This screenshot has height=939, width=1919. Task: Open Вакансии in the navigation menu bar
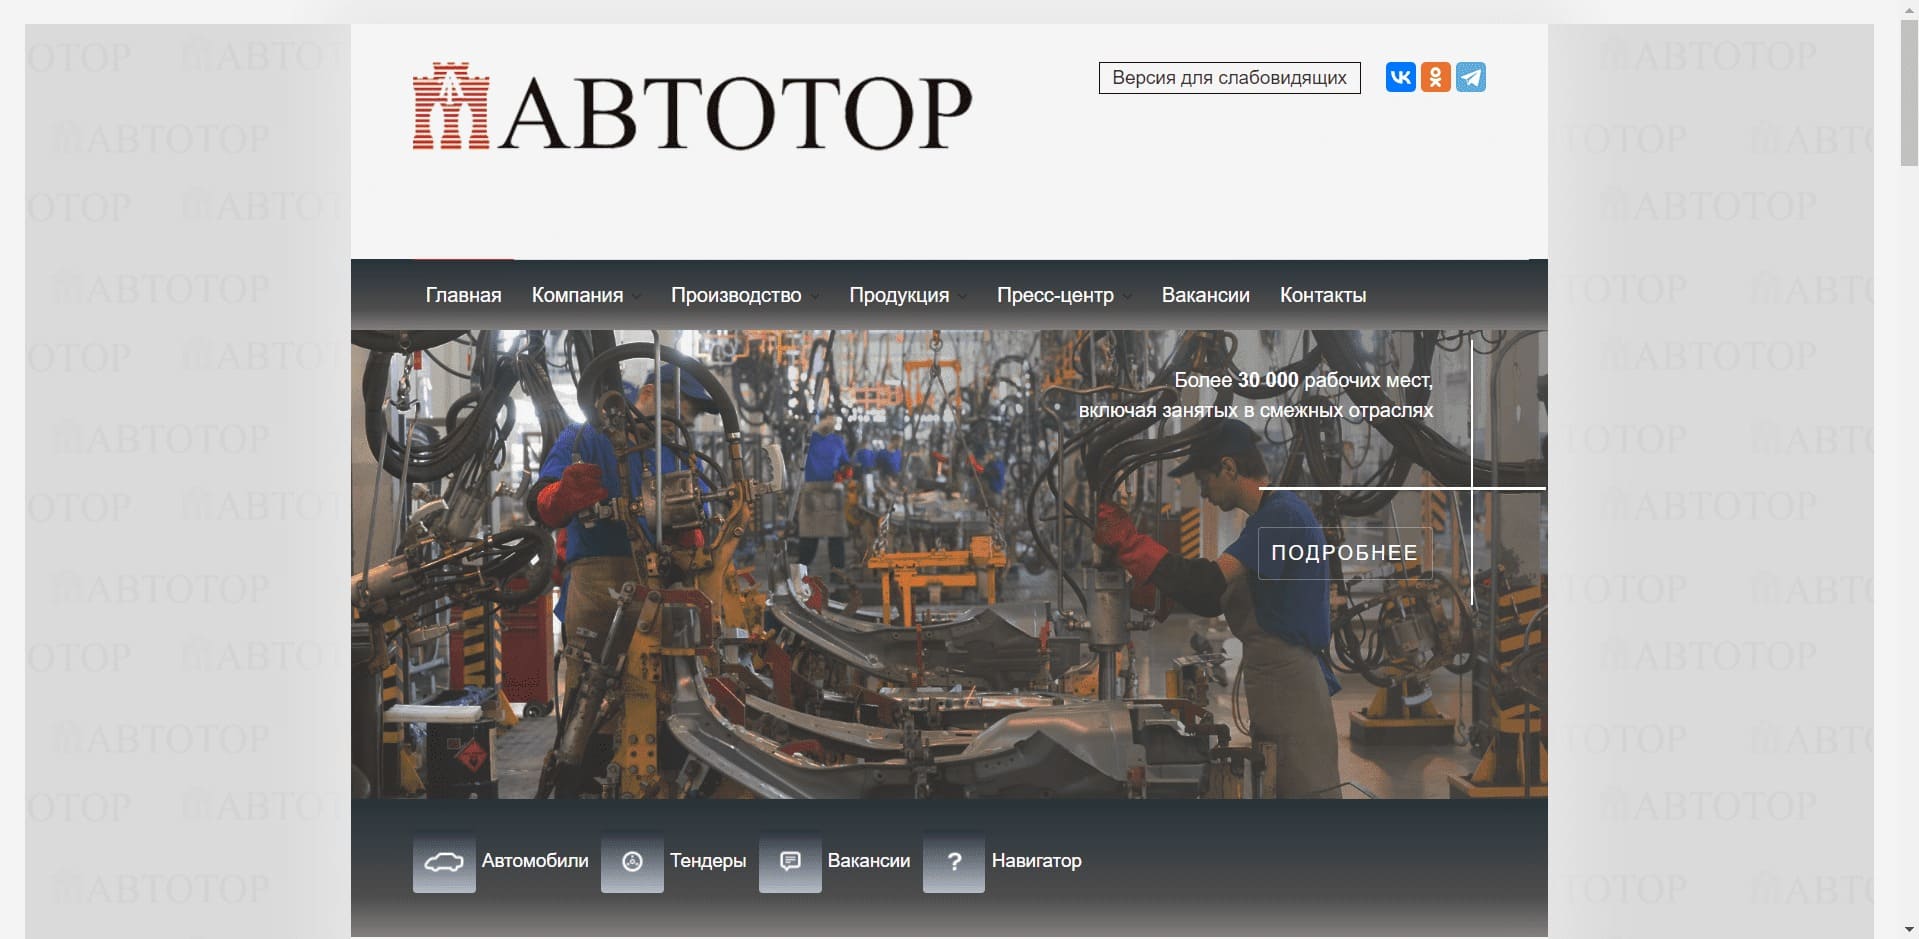(x=1205, y=295)
